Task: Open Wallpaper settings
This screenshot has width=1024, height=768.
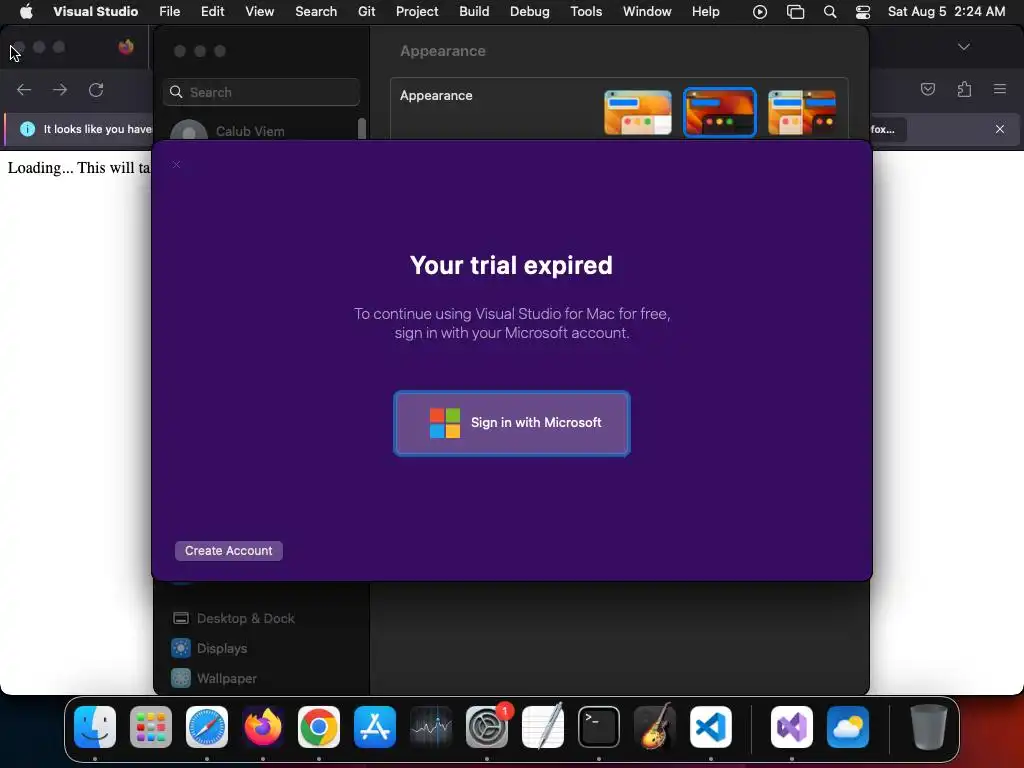Action: pos(215,679)
